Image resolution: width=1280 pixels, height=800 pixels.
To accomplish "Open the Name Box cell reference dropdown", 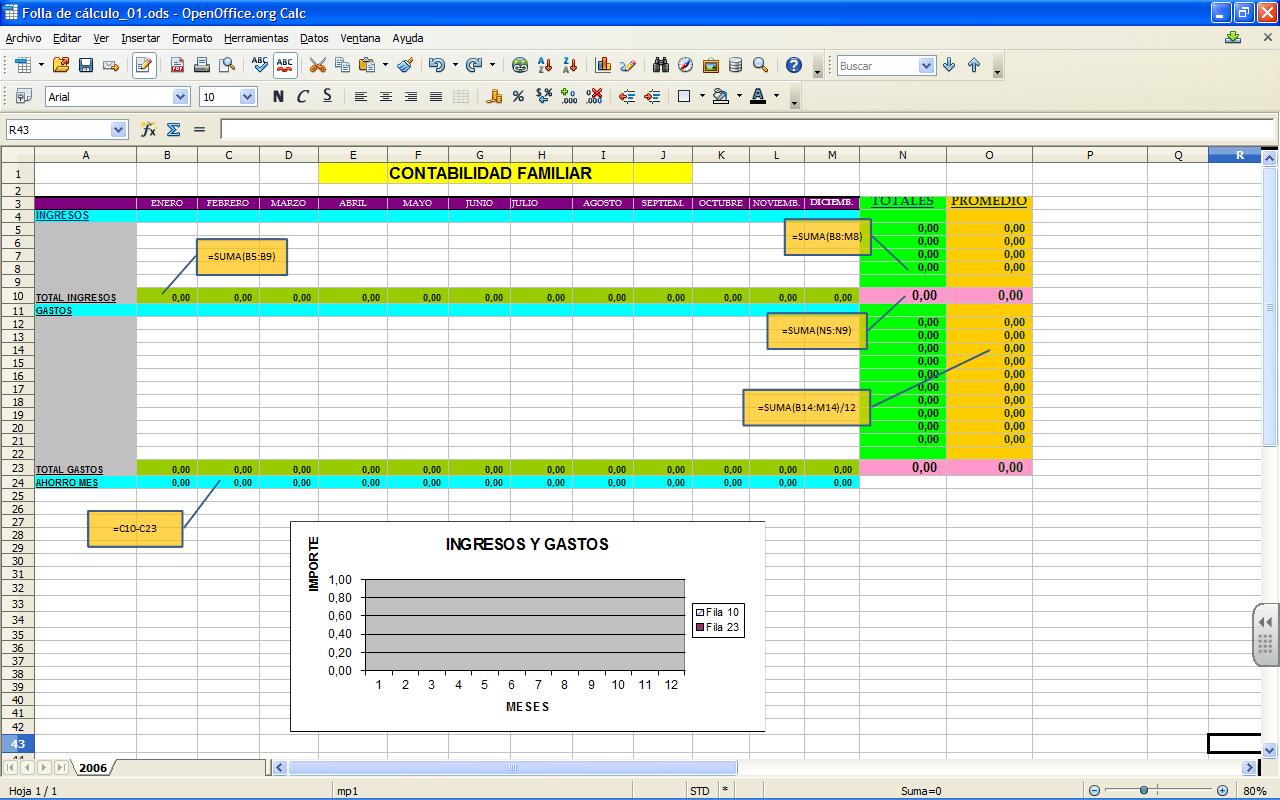I will point(118,130).
